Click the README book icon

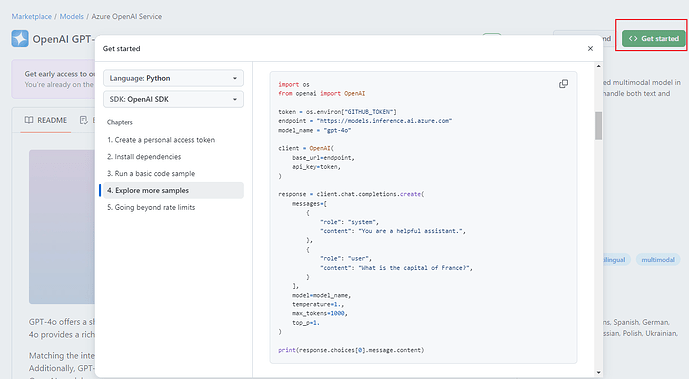point(29,120)
